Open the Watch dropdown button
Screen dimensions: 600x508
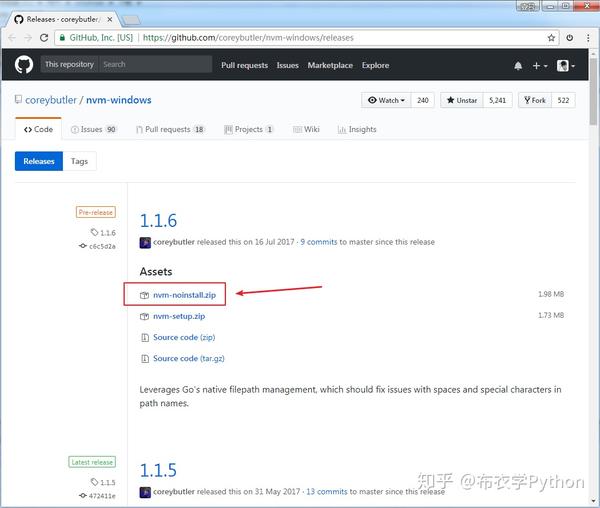tap(386, 100)
